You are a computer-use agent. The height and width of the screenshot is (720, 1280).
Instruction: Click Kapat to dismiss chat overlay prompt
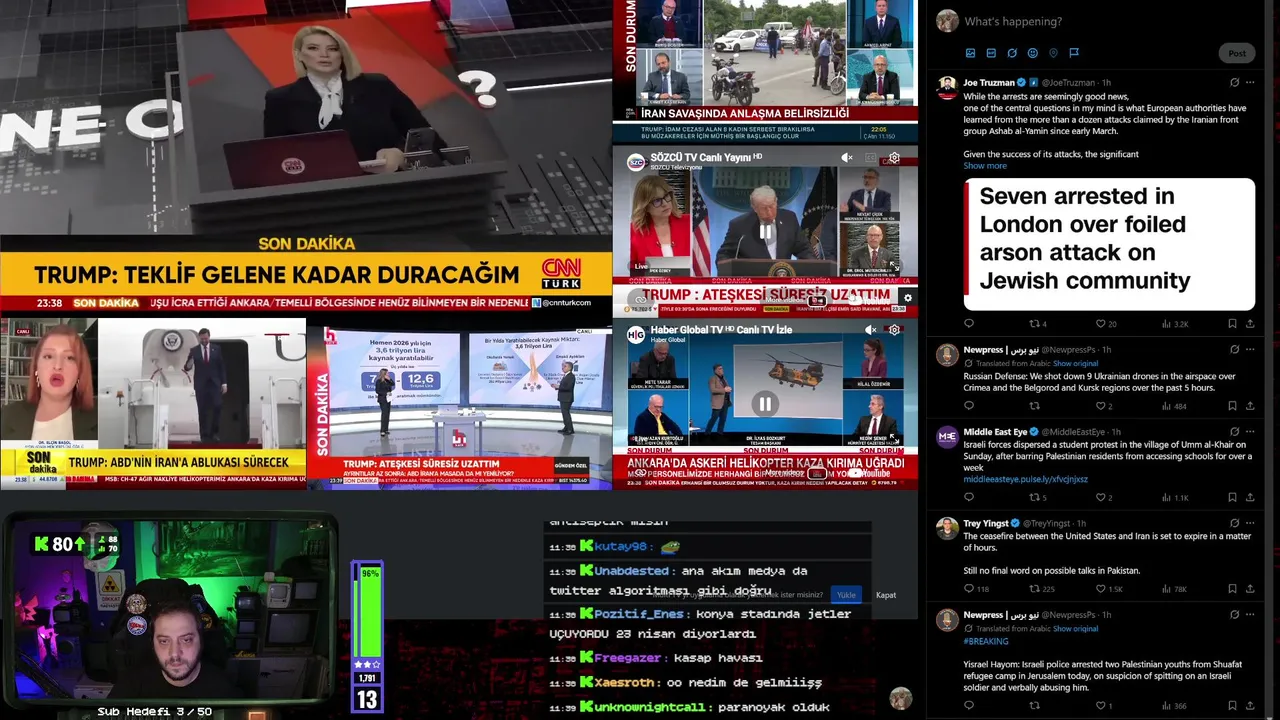886,595
